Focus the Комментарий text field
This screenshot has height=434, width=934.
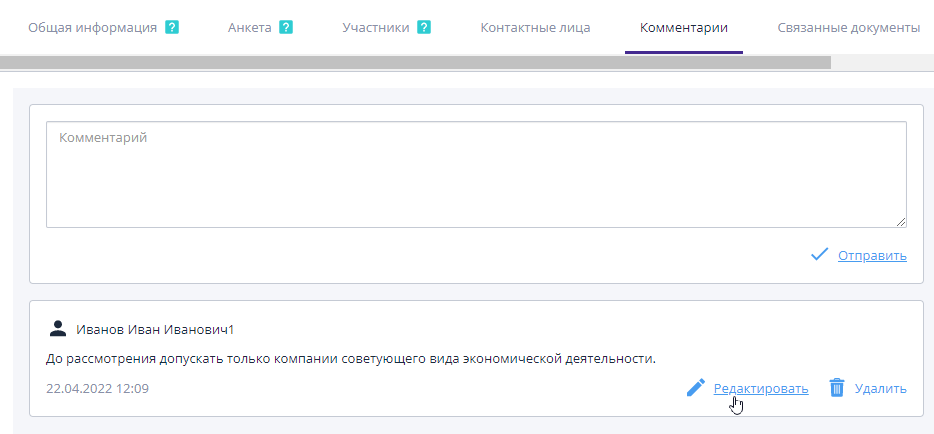[476, 175]
